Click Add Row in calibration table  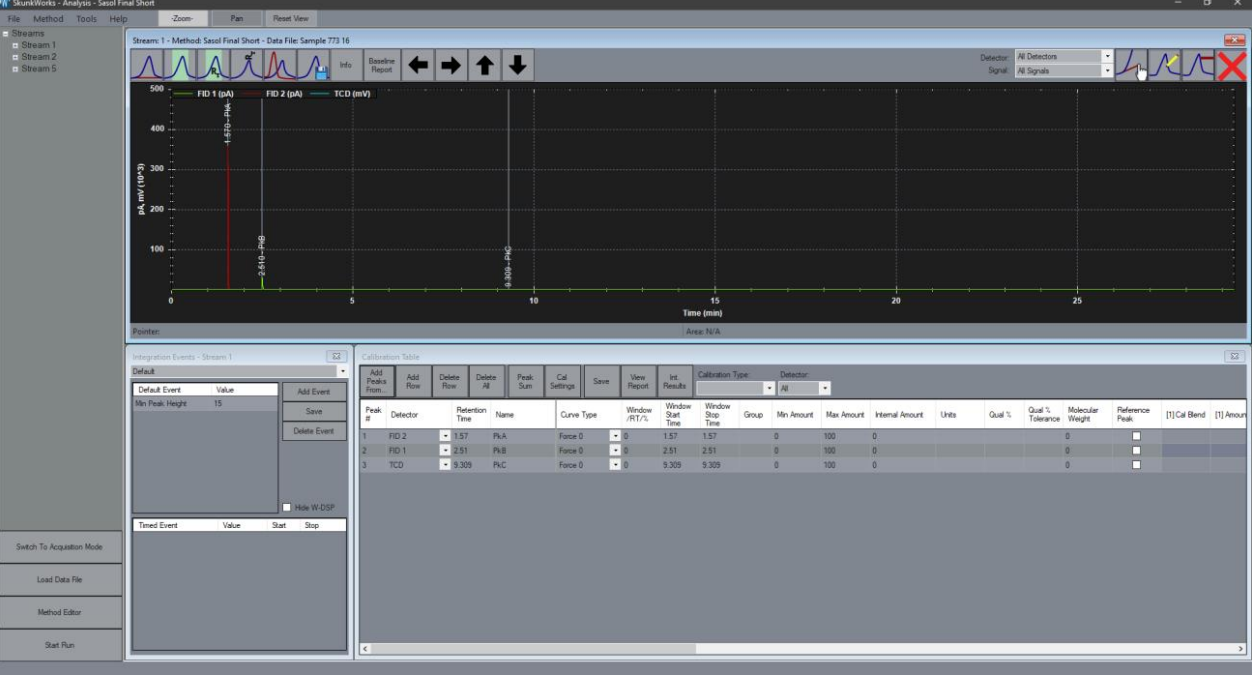coord(412,381)
